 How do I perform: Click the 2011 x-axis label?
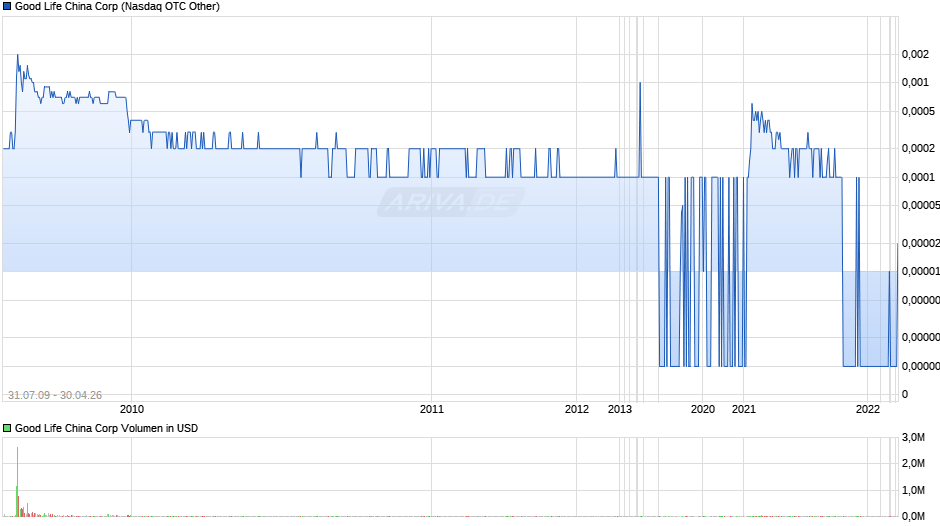click(432, 409)
